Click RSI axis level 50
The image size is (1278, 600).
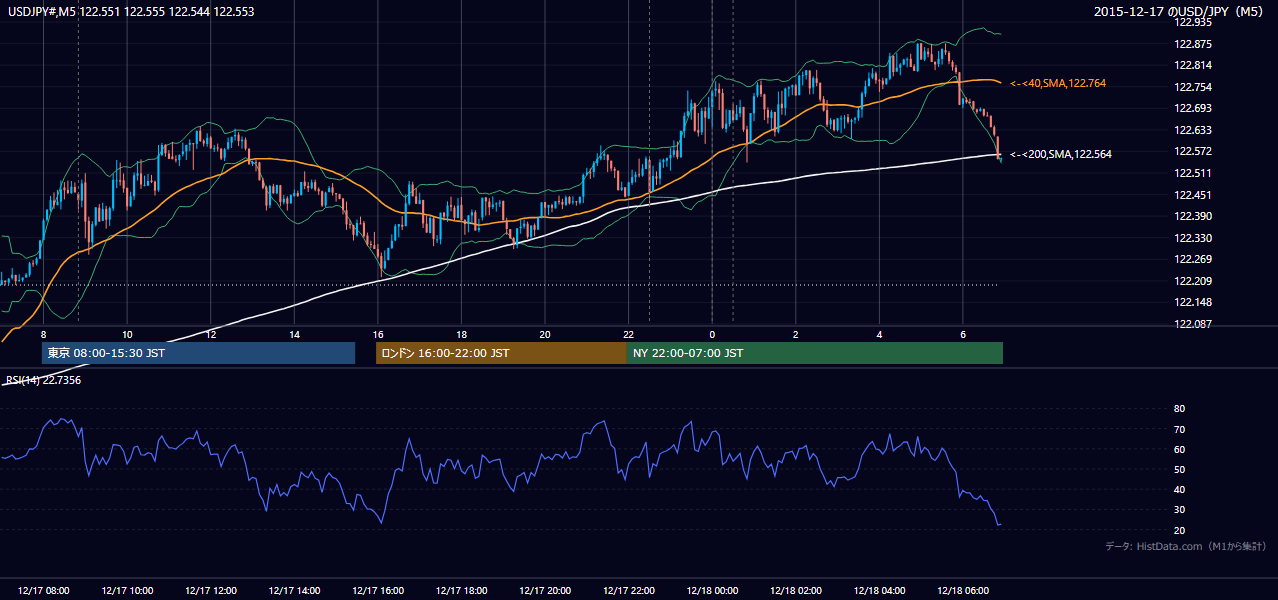click(1179, 469)
